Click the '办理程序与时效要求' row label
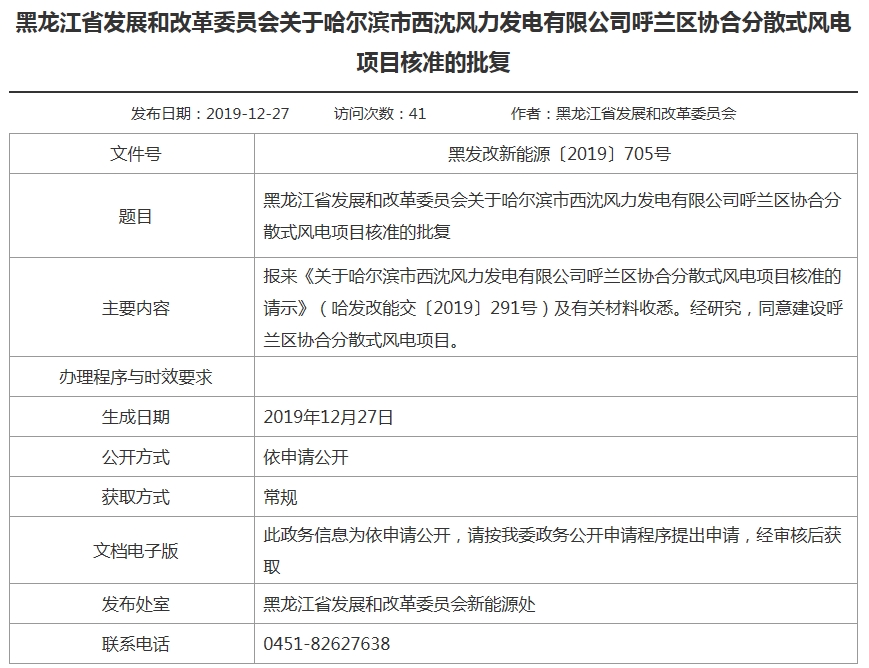The image size is (869, 668). tap(135, 377)
